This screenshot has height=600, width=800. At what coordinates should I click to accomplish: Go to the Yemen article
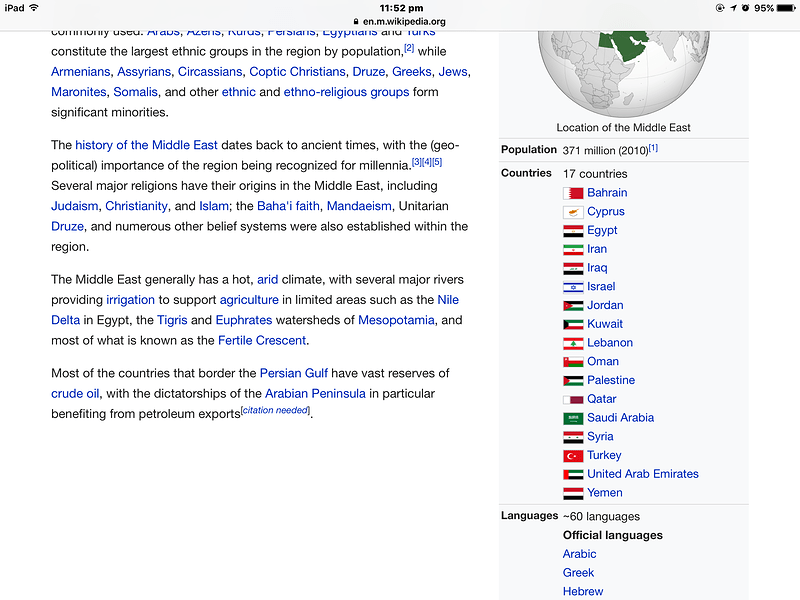click(x=605, y=493)
